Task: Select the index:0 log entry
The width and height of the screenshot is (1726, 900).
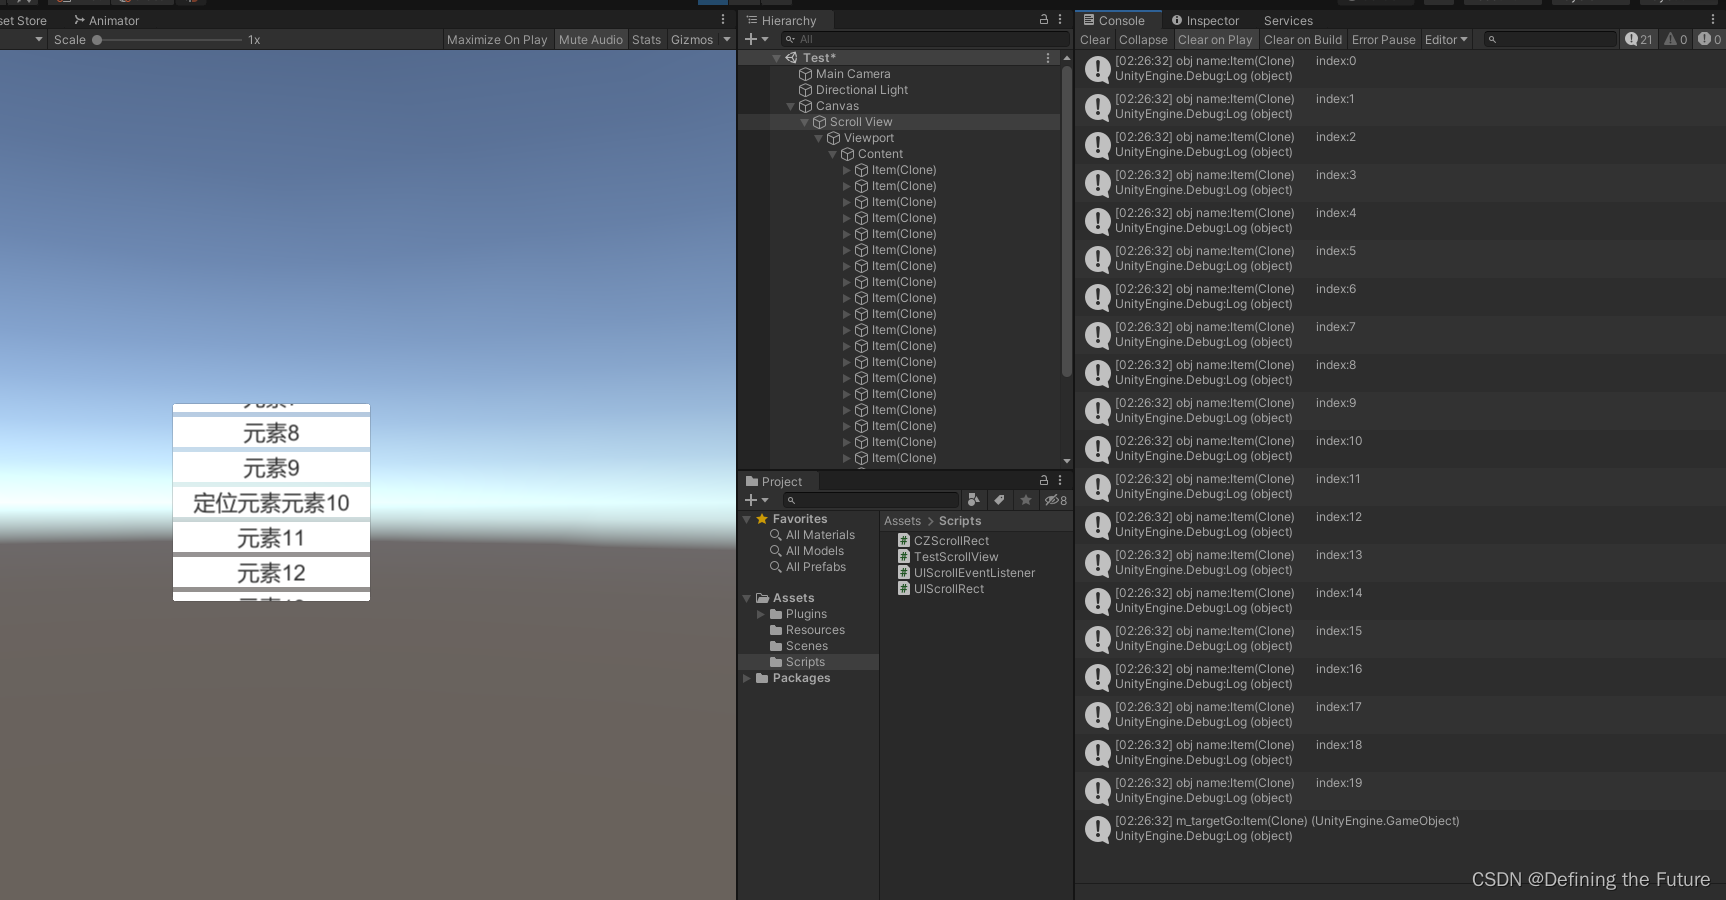Action: pos(1400,69)
